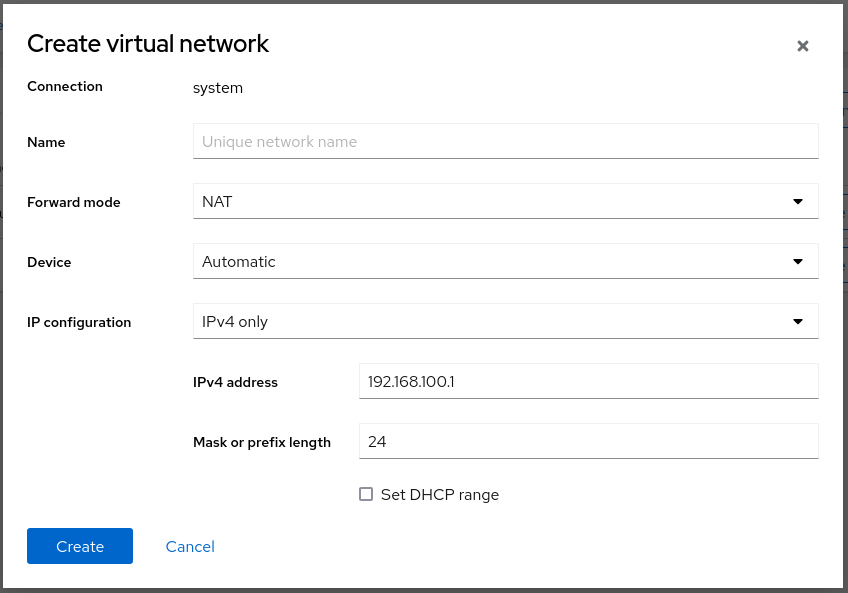
Task: Enable the Set DHCP range checkbox
Action: (x=366, y=494)
